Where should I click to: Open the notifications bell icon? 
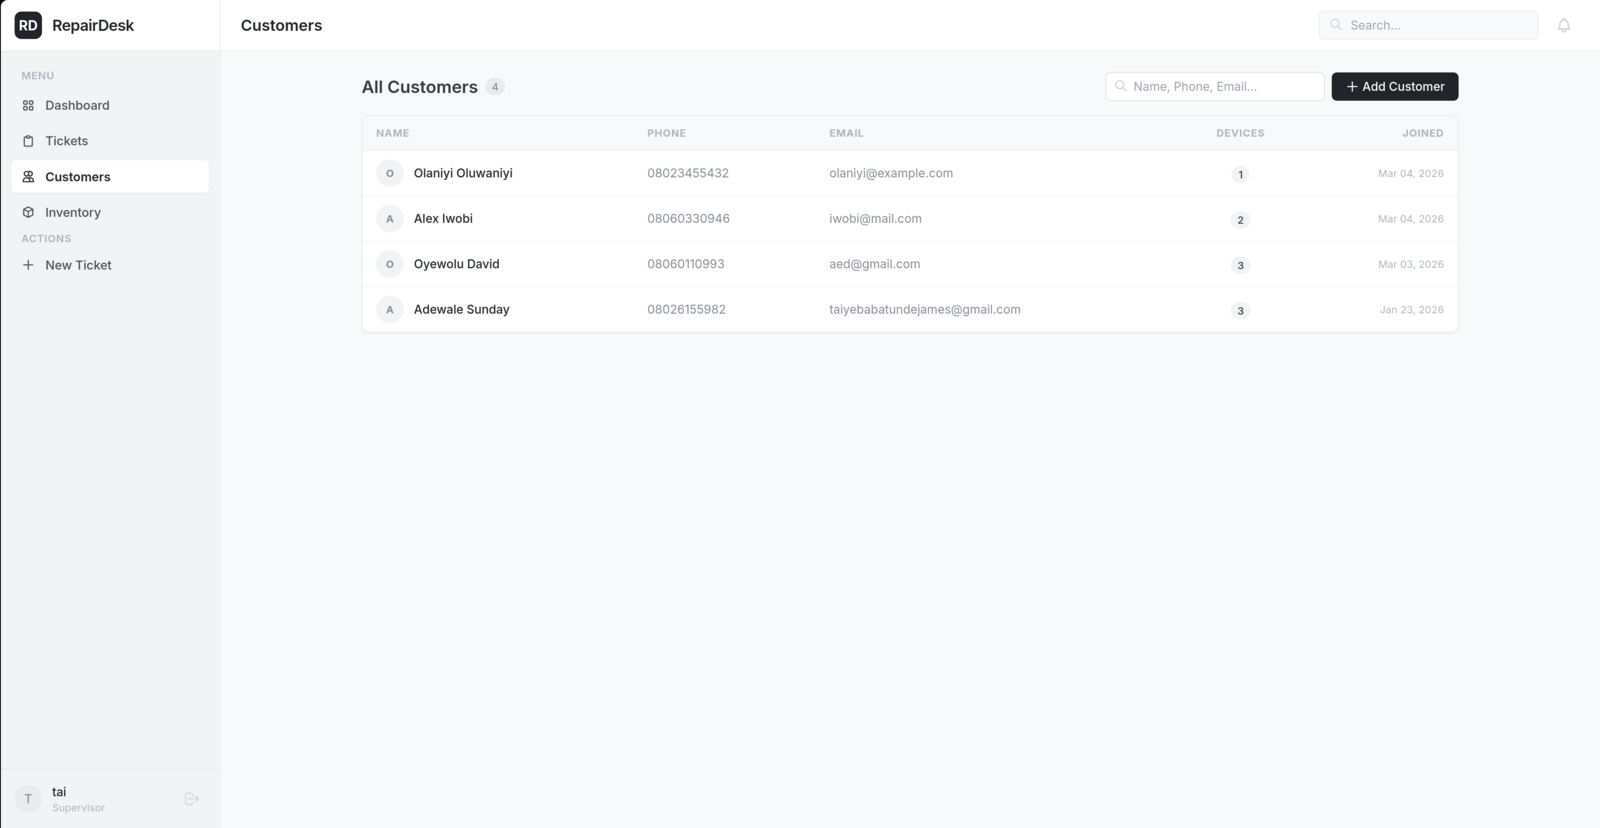[1564, 26]
